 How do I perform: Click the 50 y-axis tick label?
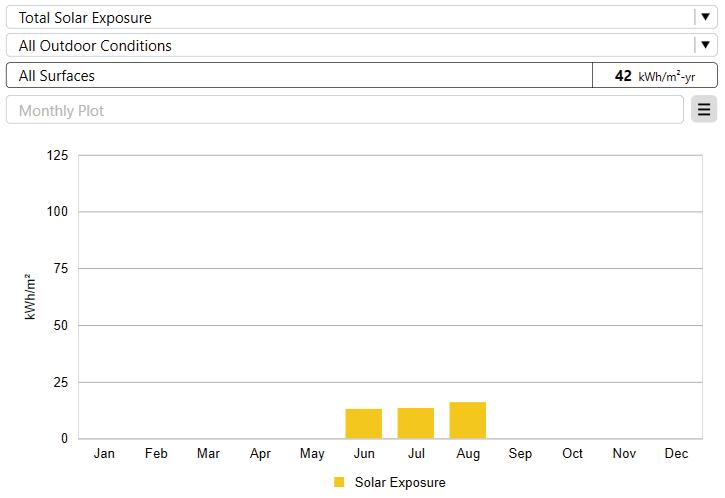[x=61, y=325]
